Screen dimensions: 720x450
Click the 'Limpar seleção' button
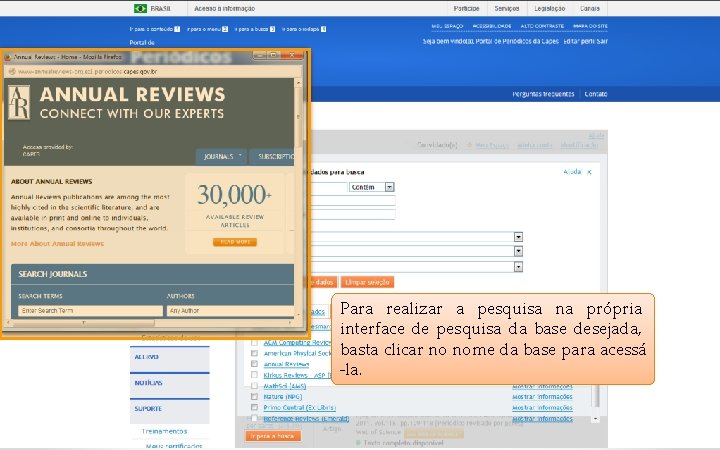point(367,282)
